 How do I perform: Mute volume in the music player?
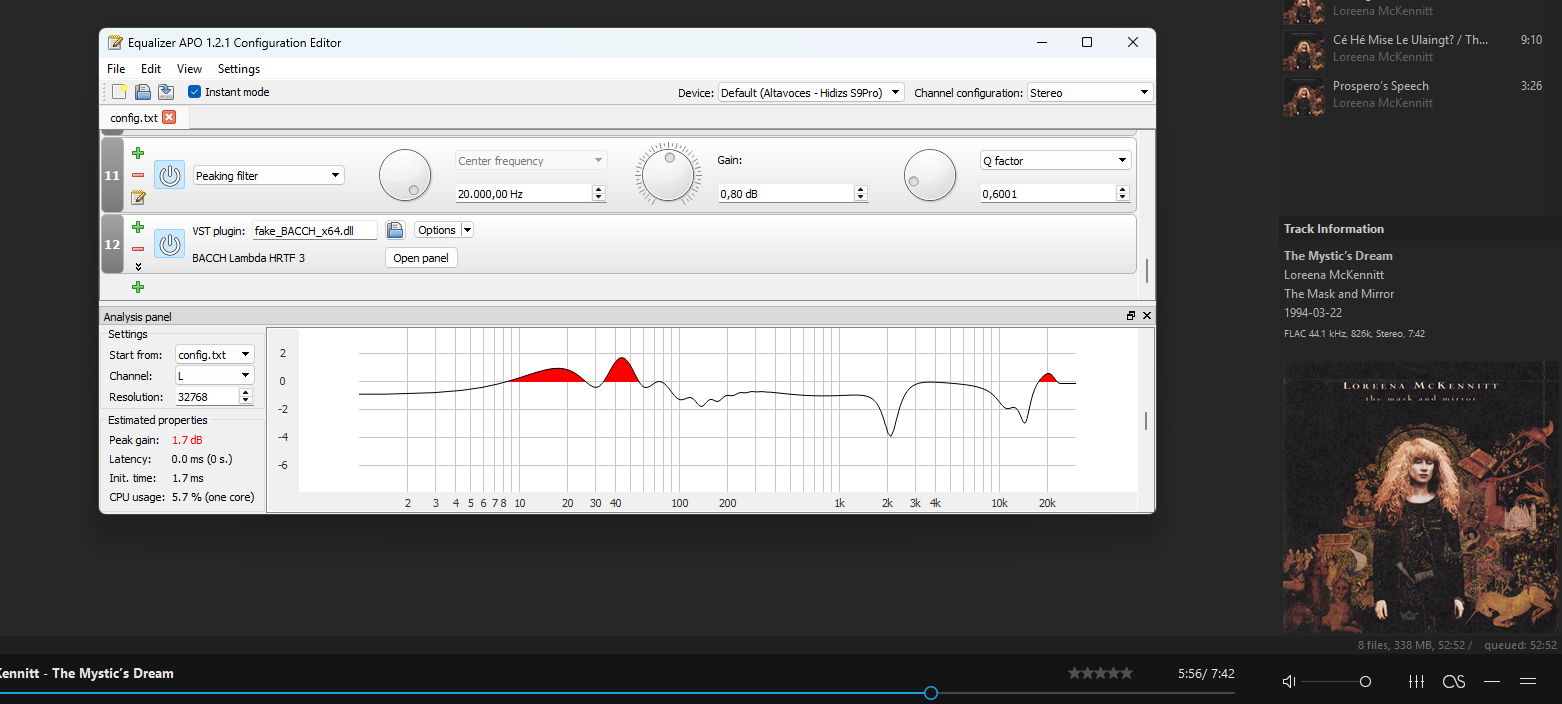[x=1289, y=681]
